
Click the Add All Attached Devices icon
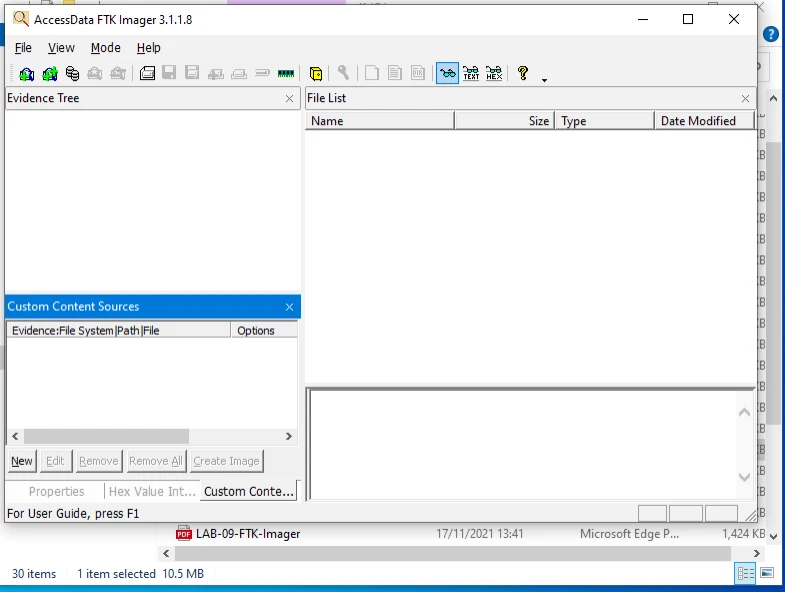(49, 73)
